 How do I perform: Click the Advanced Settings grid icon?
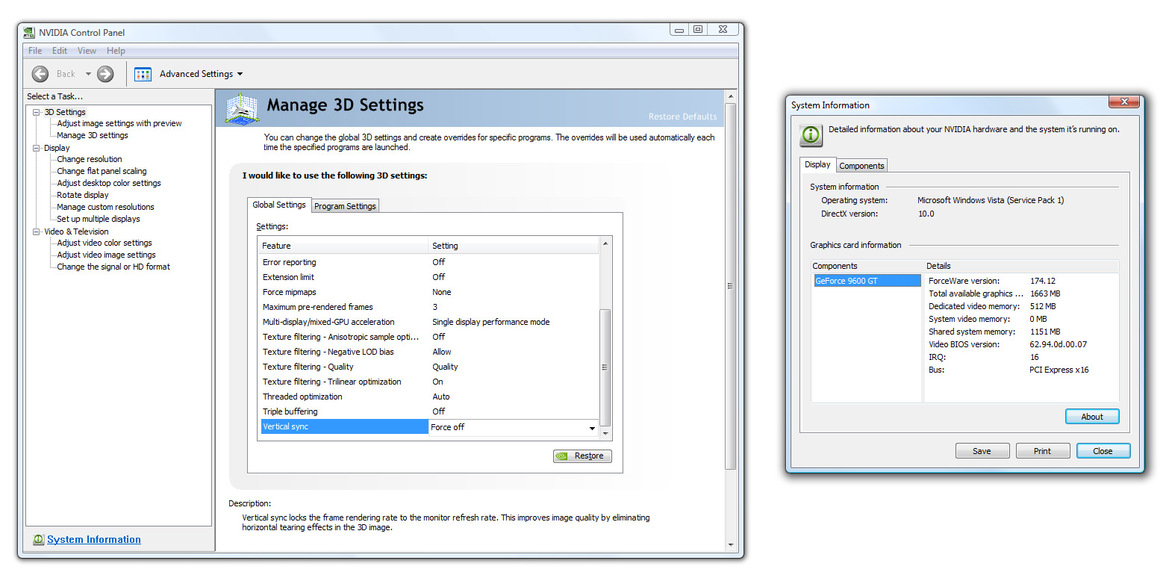[x=143, y=74]
